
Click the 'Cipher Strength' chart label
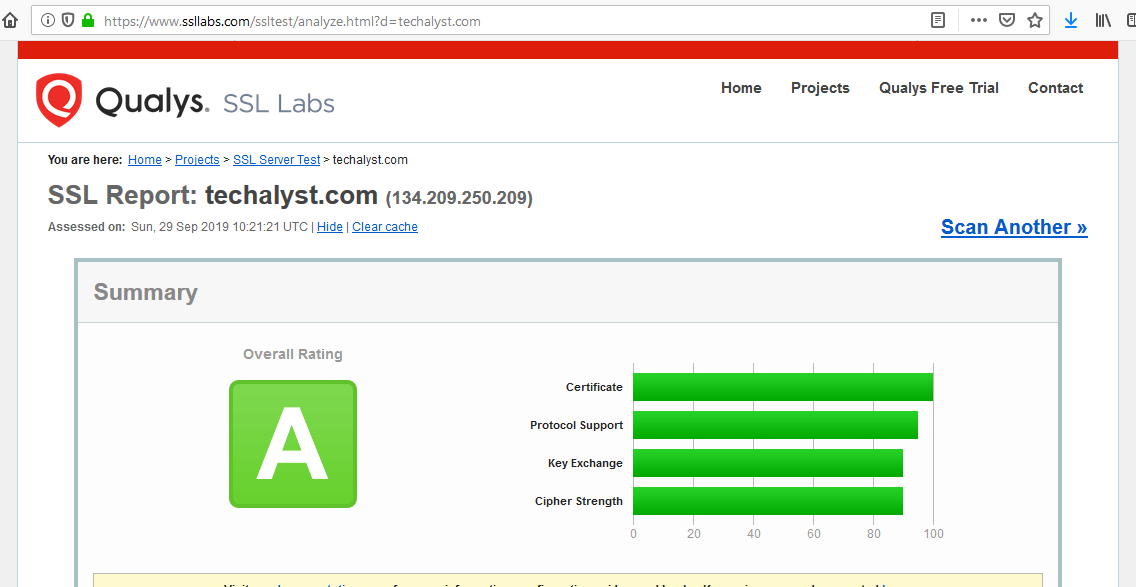579,501
